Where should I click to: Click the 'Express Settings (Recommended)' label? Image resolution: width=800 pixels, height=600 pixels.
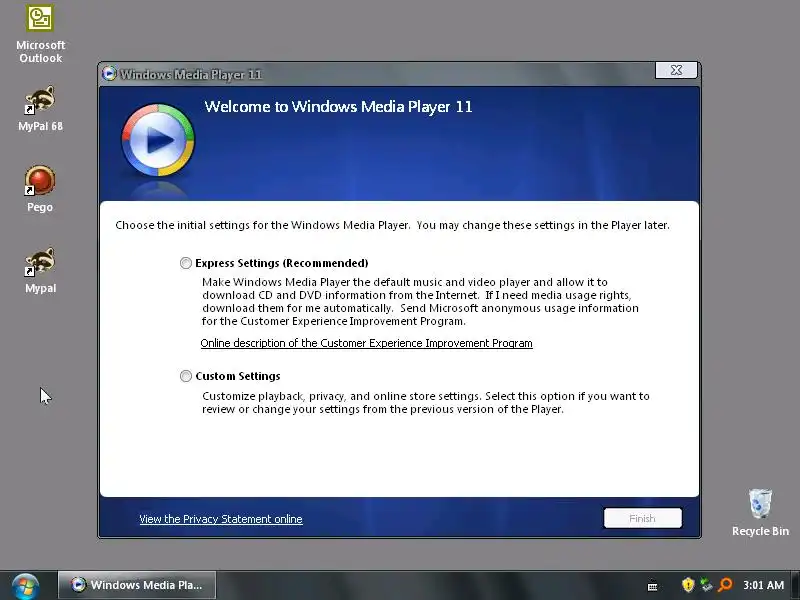click(x=282, y=263)
